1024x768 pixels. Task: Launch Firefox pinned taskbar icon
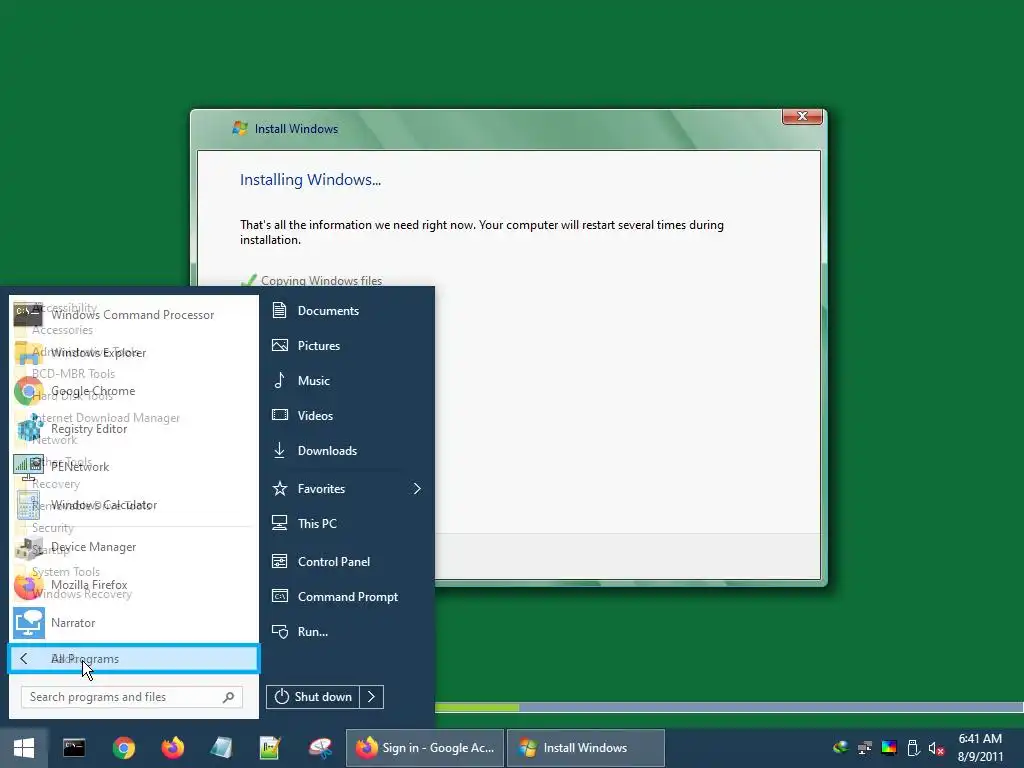click(x=173, y=748)
